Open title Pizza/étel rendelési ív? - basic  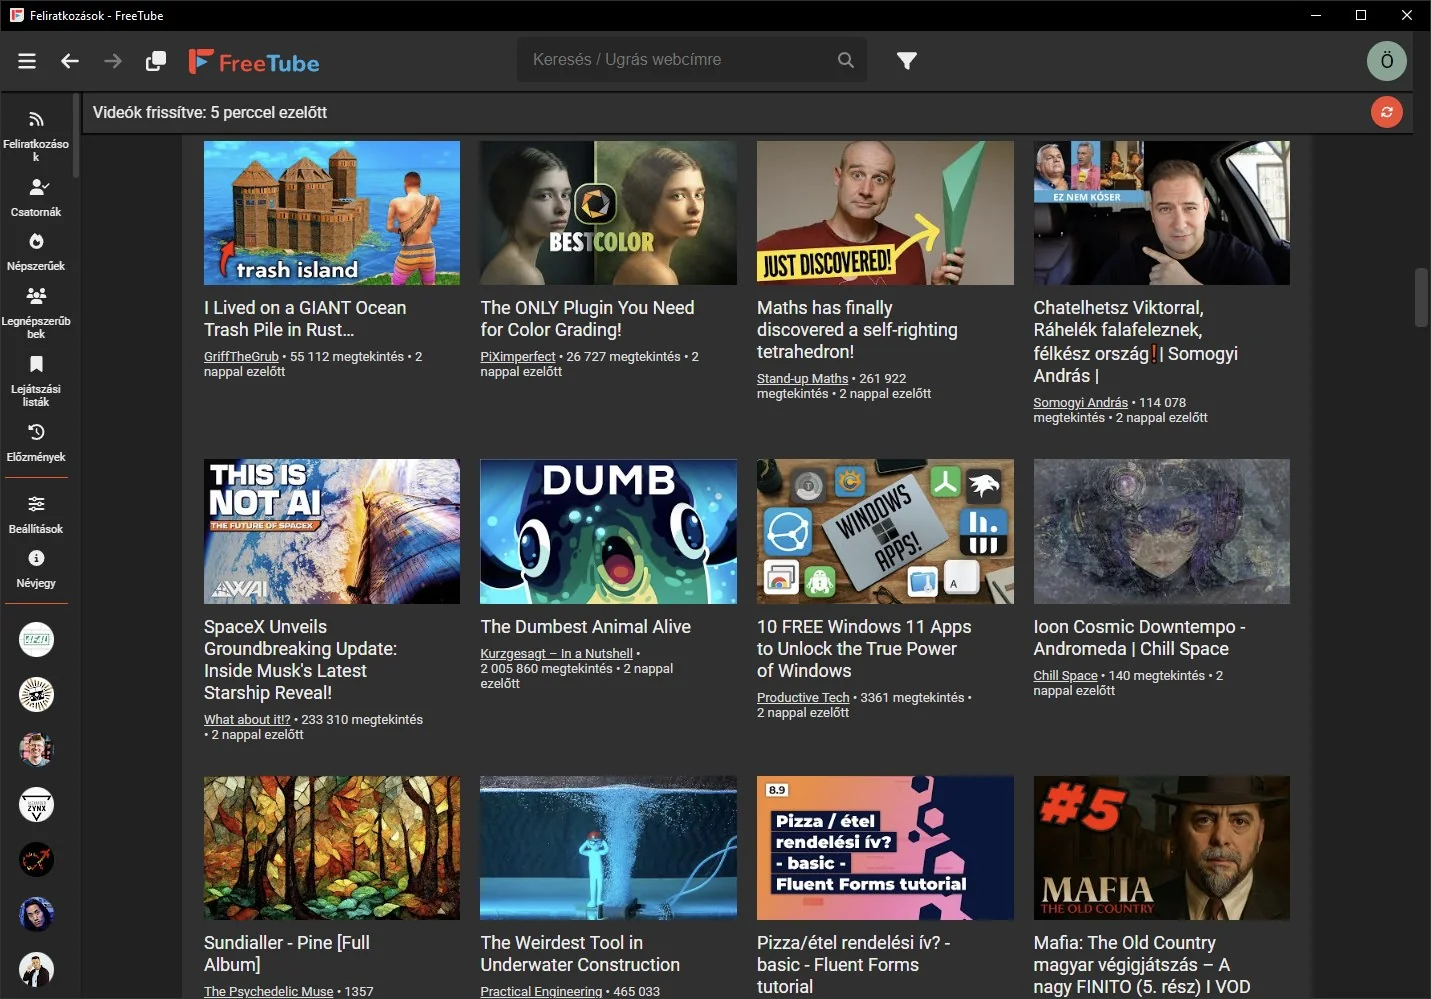(x=853, y=965)
